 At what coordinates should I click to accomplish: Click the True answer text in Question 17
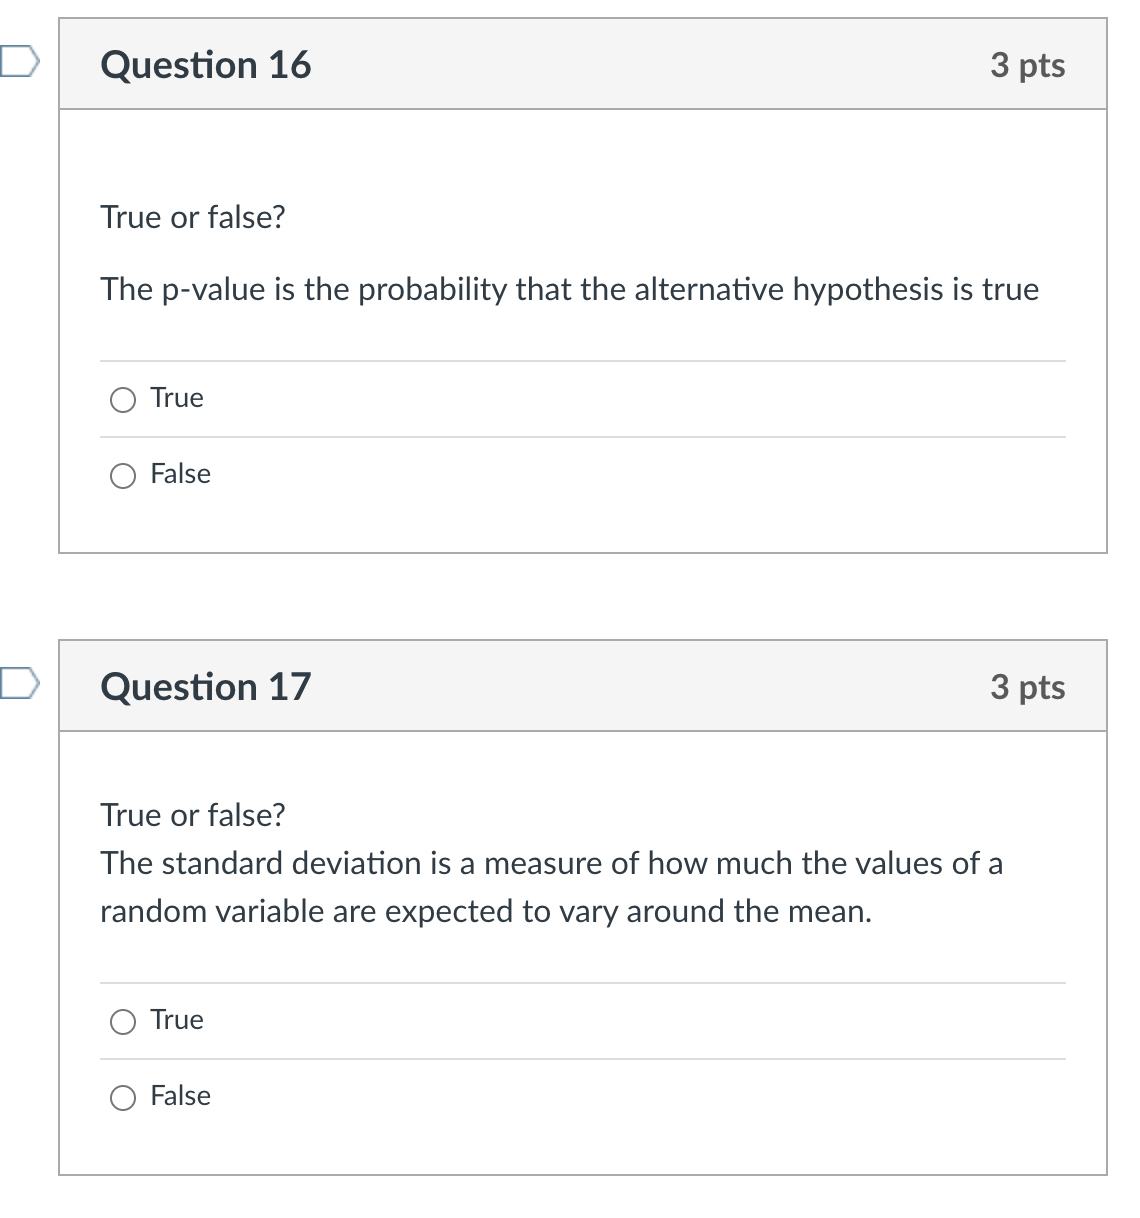(x=176, y=1021)
